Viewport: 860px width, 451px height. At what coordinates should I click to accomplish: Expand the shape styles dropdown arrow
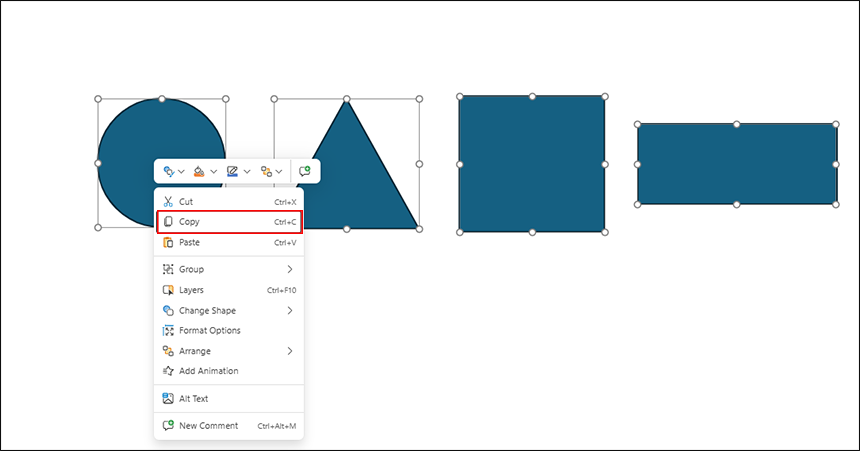point(181,172)
